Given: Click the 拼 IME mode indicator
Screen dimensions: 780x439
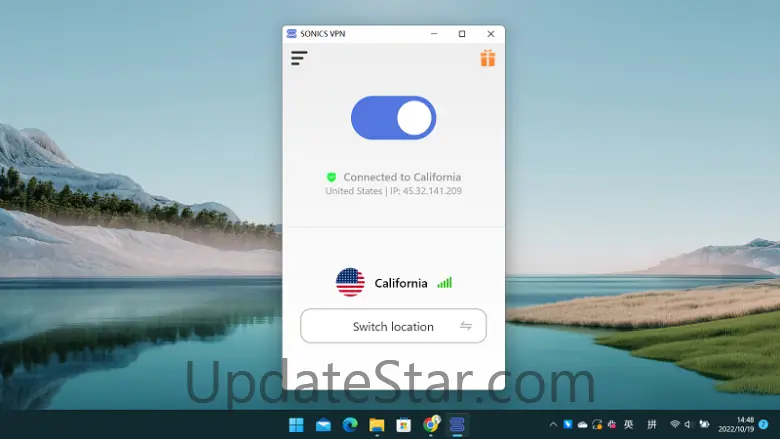Looking at the screenshot, I should coord(652,424).
